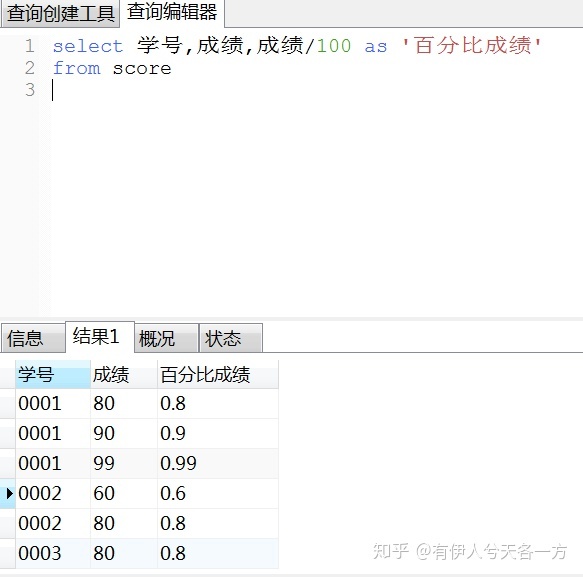Image resolution: width=583 pixels, height=577 pixels.
Task: Select the 成绩 cell with value 90
Action: [x=124, y=433]
